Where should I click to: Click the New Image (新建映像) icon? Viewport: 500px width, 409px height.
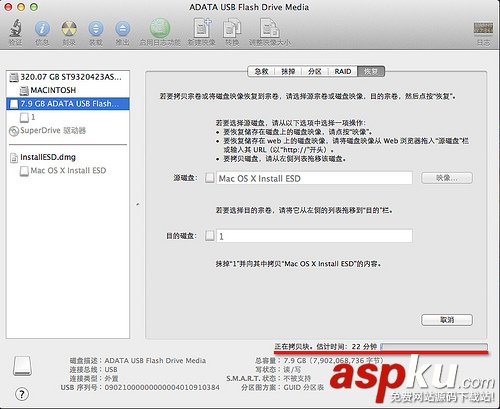[x=202, y=28]
